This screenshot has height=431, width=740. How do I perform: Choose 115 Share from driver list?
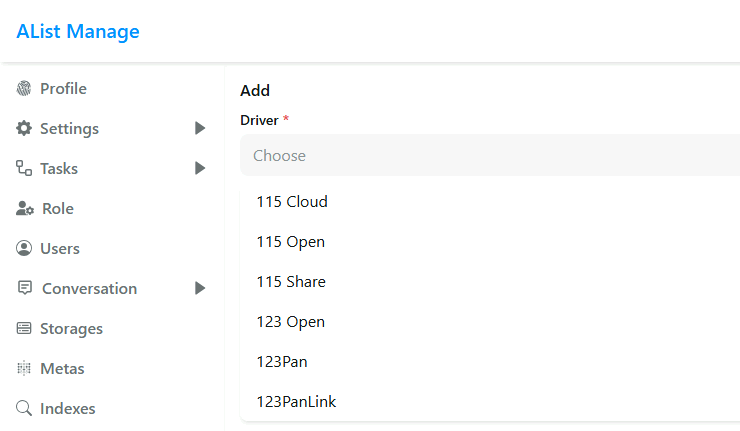pos(291,282)
